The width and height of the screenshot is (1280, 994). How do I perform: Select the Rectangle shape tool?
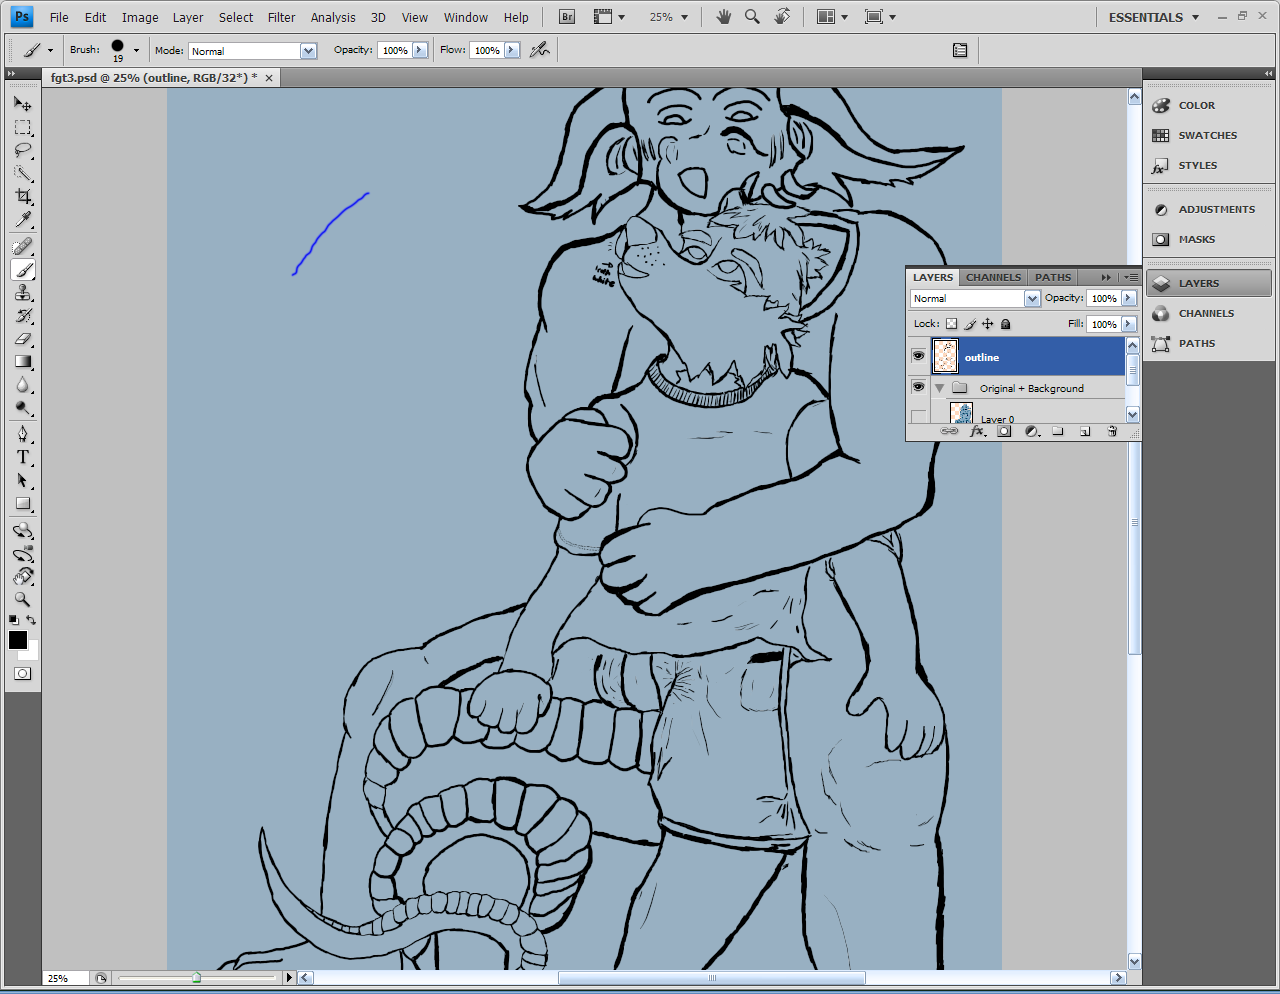pyautogui.click(x=22, y=504)
